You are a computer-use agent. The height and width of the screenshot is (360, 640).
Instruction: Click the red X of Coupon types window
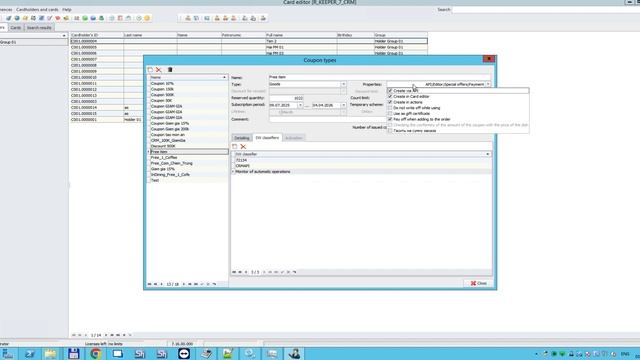[x=489, y=59]
